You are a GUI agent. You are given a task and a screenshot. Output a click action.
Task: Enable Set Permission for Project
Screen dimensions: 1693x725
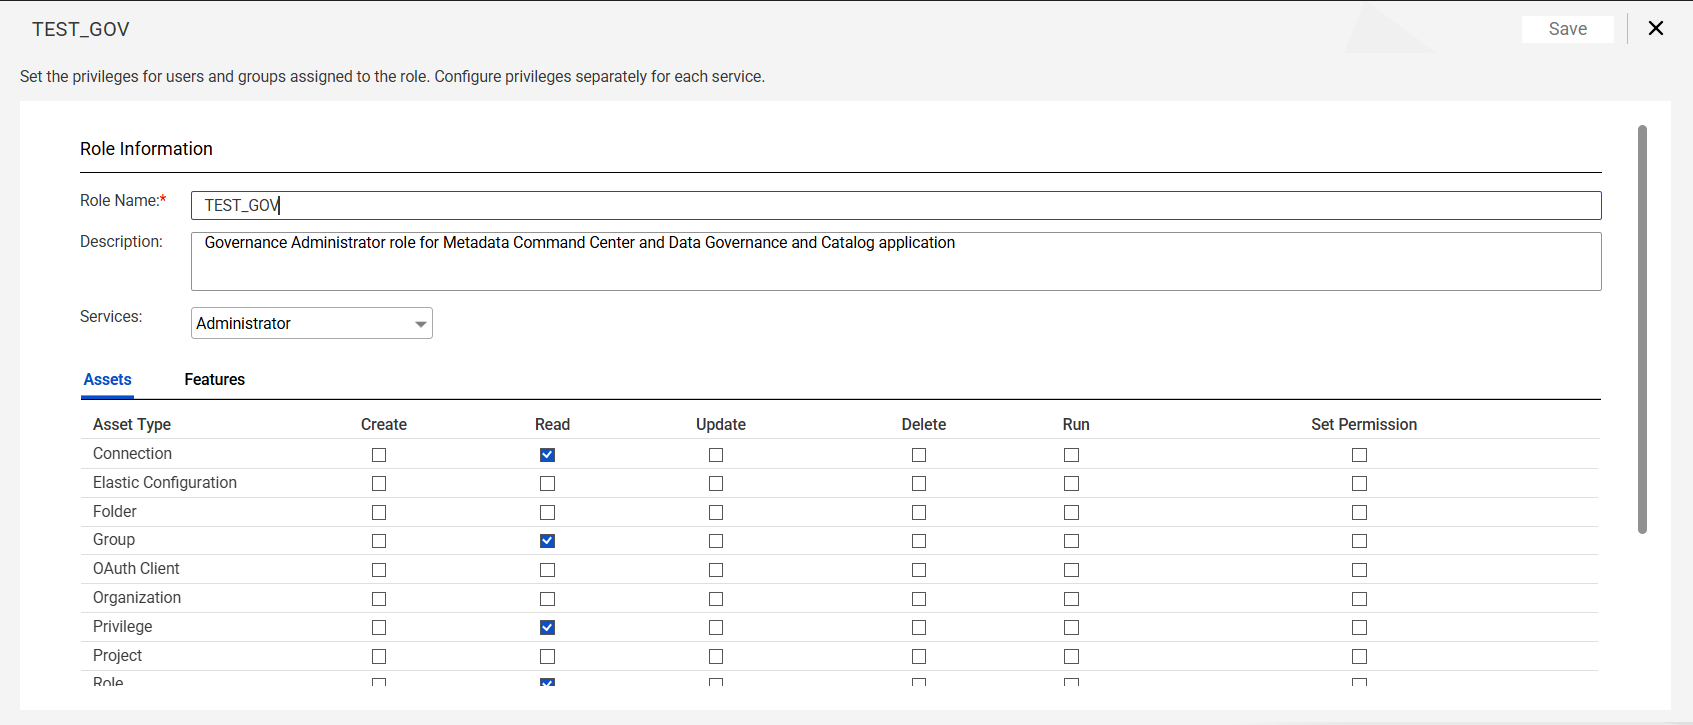tap(1360, 657)
